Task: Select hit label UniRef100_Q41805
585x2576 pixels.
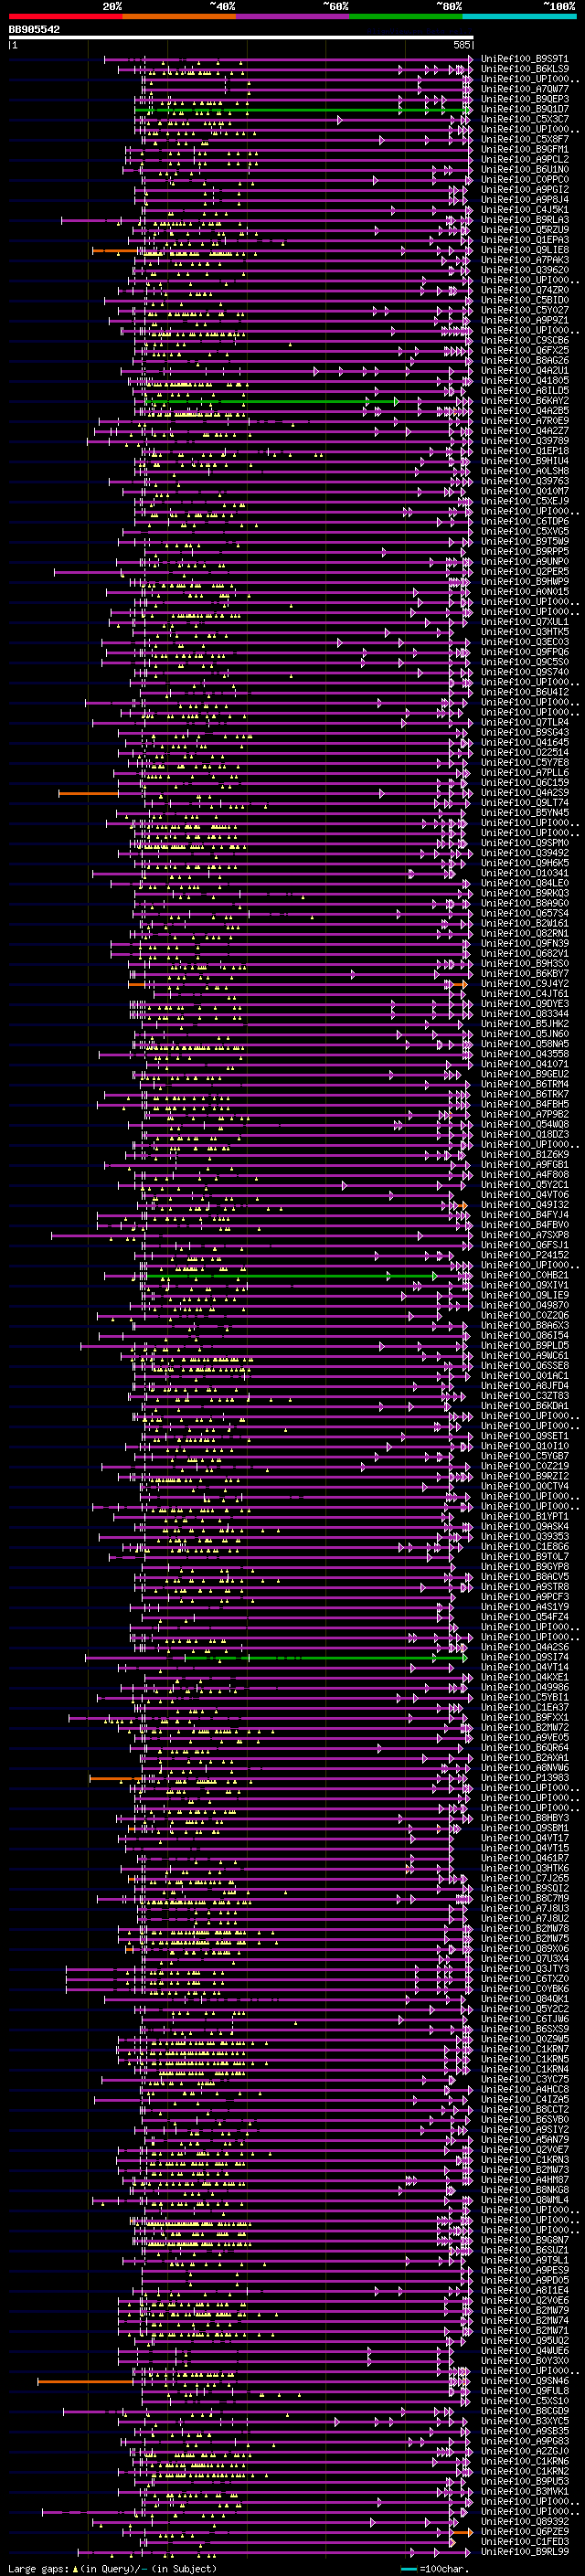Action: pos(525,381)
